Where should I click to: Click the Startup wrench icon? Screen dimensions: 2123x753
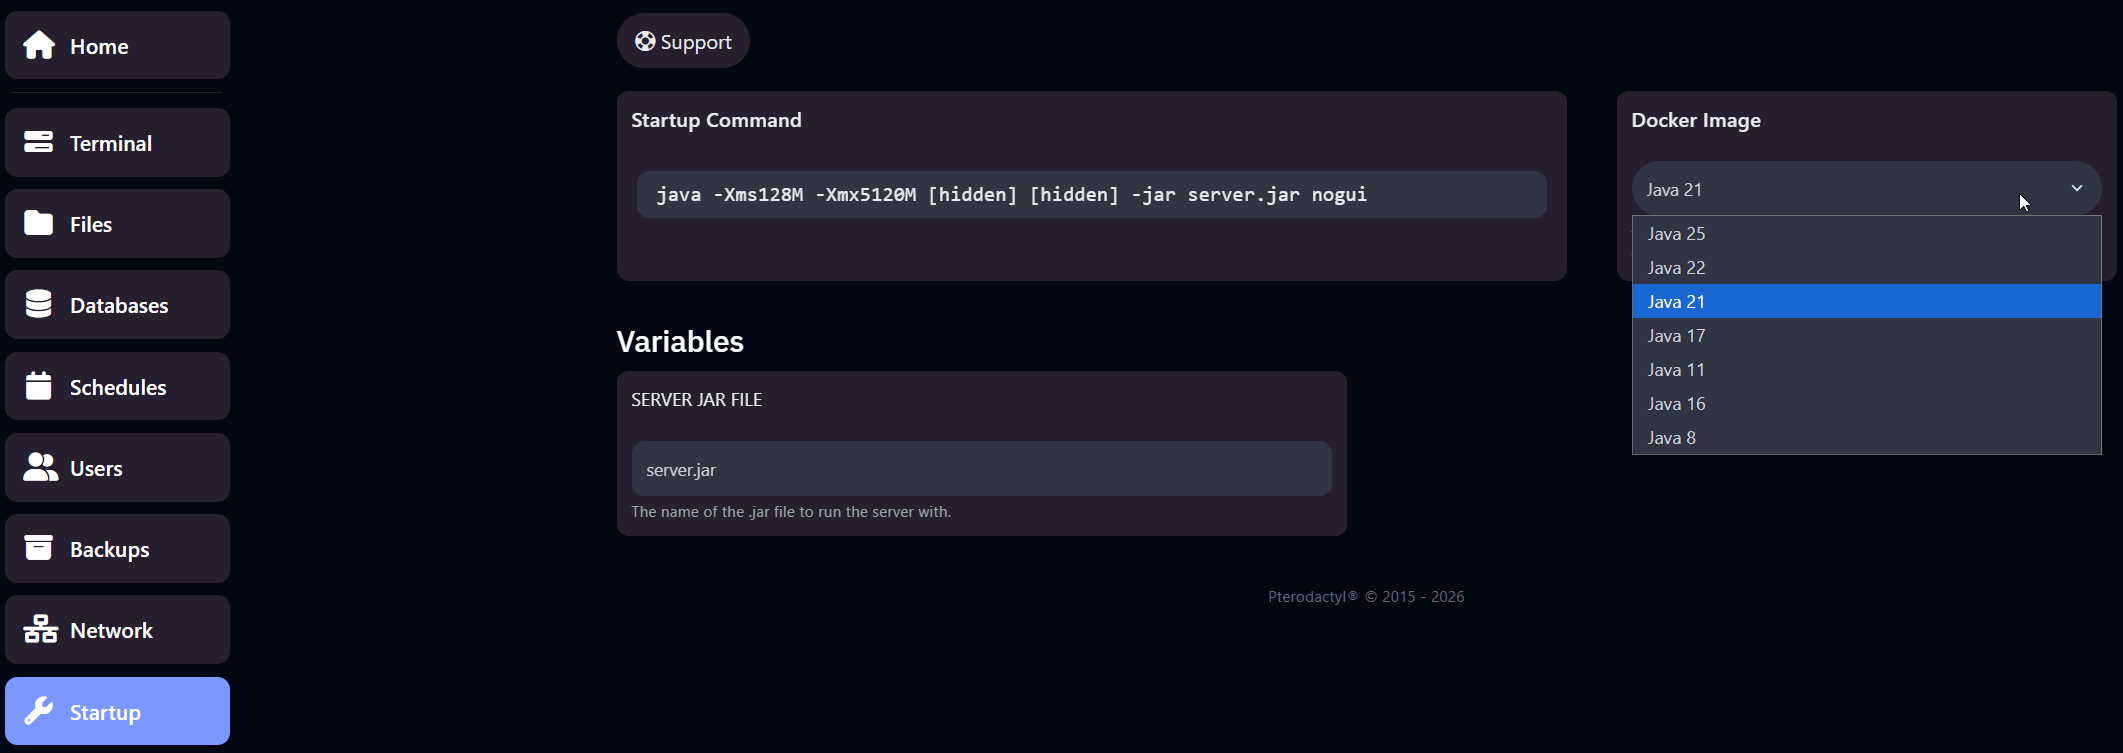39,711
